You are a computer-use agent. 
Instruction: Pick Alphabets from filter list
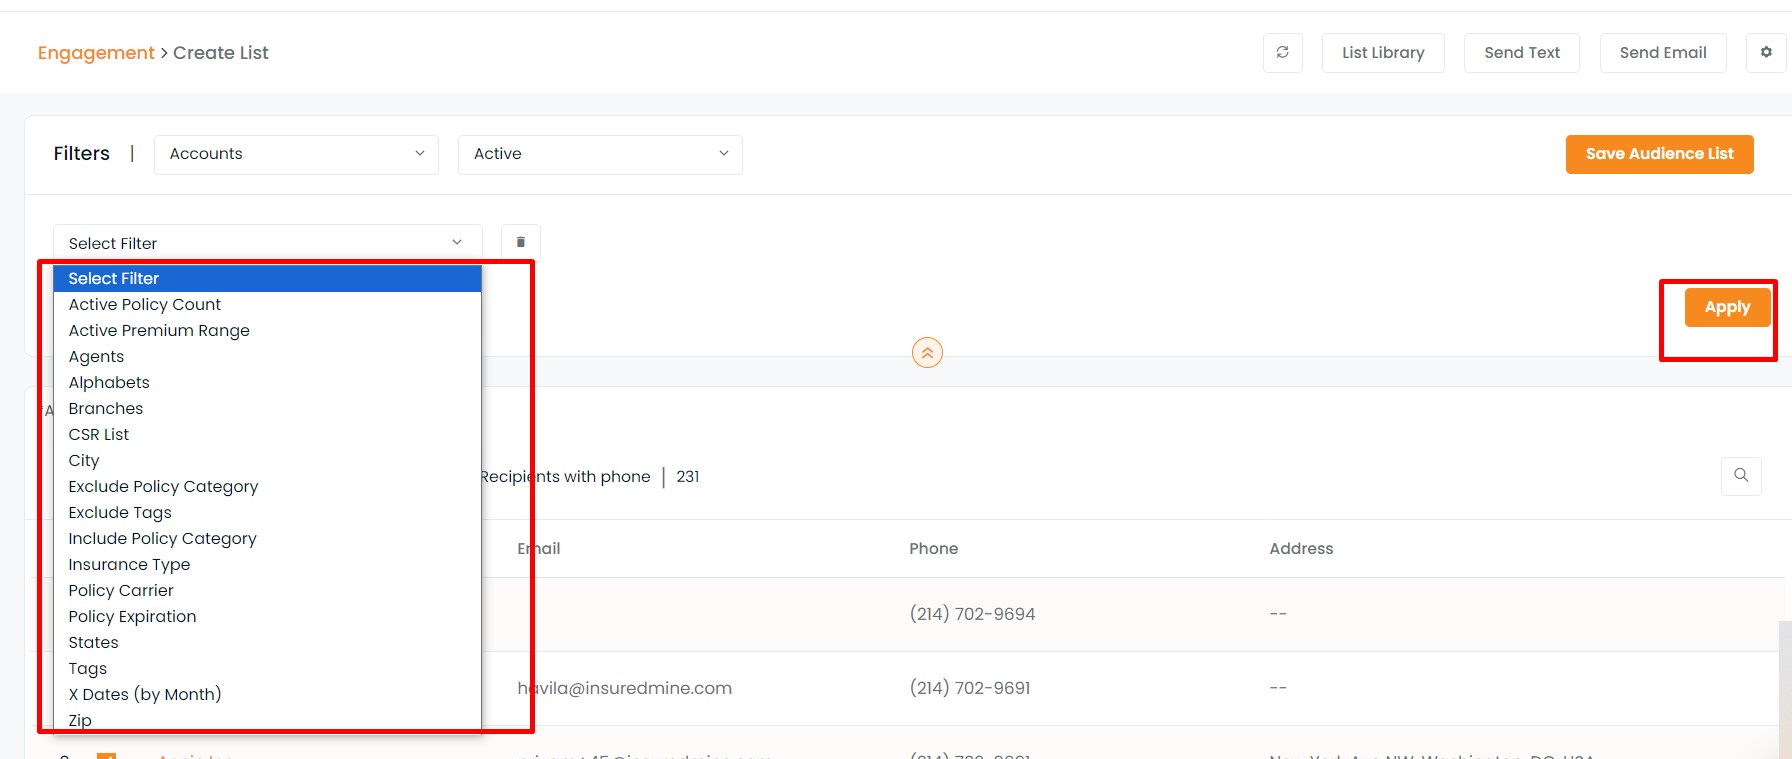pyautogui.click(x=267, y=383)
